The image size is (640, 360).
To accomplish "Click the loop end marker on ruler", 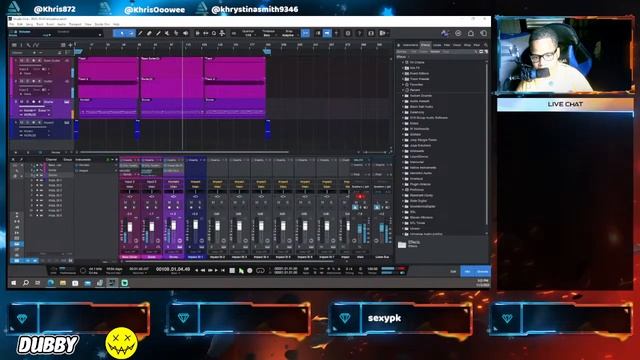I will [x=267, y=51].
